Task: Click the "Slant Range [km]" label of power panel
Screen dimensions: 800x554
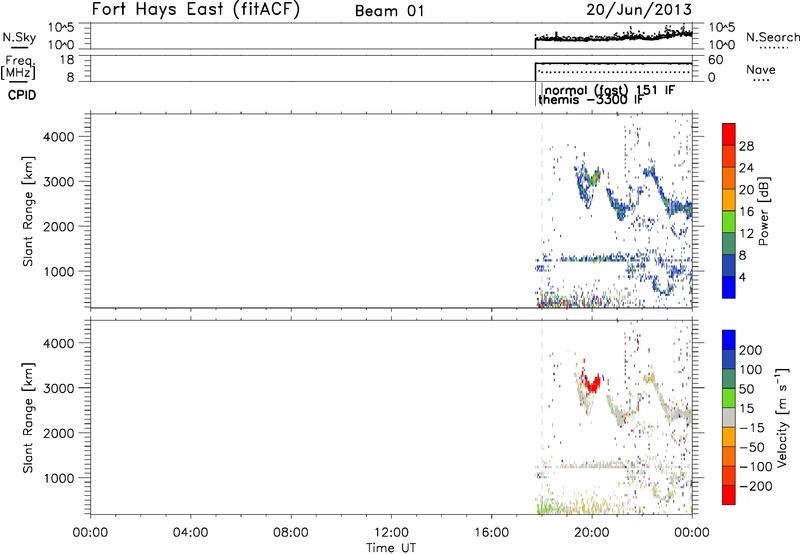Action: 28,211
